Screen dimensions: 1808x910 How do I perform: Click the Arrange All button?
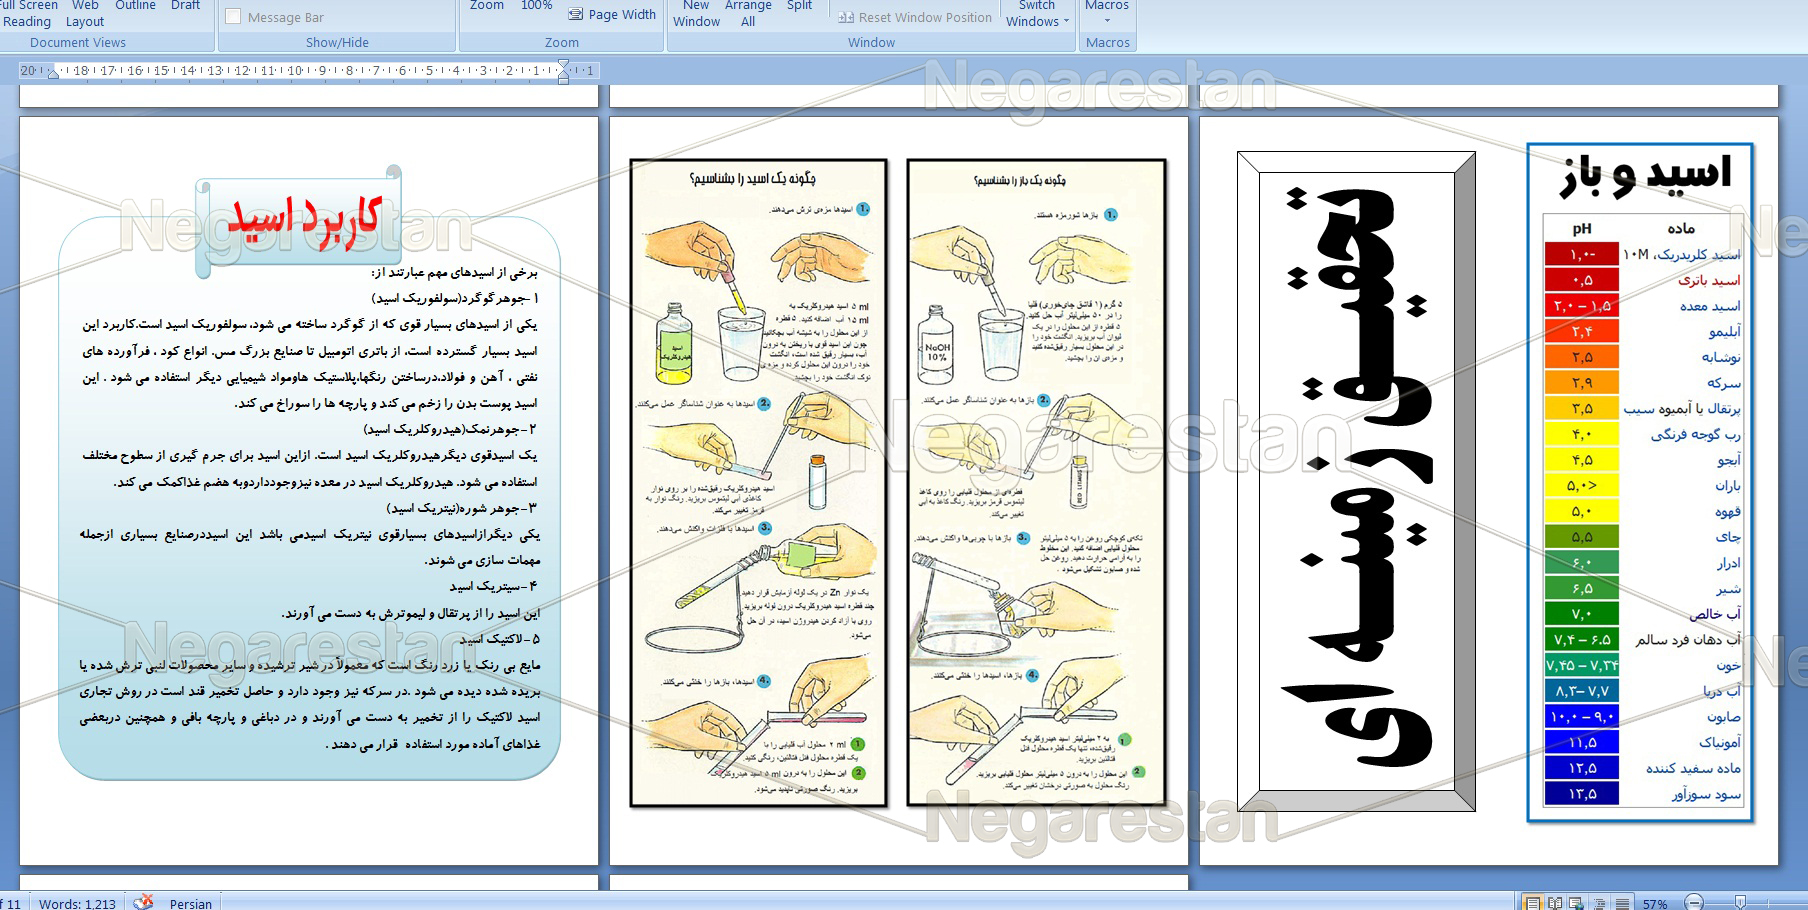[748, 13]
